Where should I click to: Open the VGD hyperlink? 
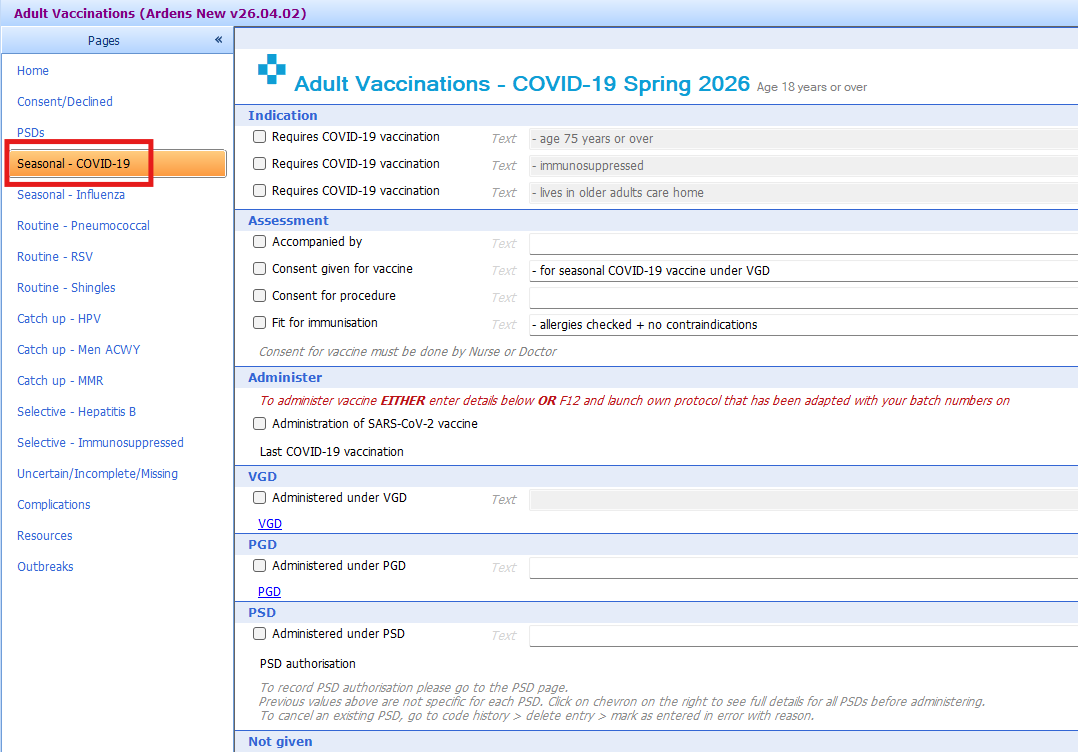click(x=270, y=523)
